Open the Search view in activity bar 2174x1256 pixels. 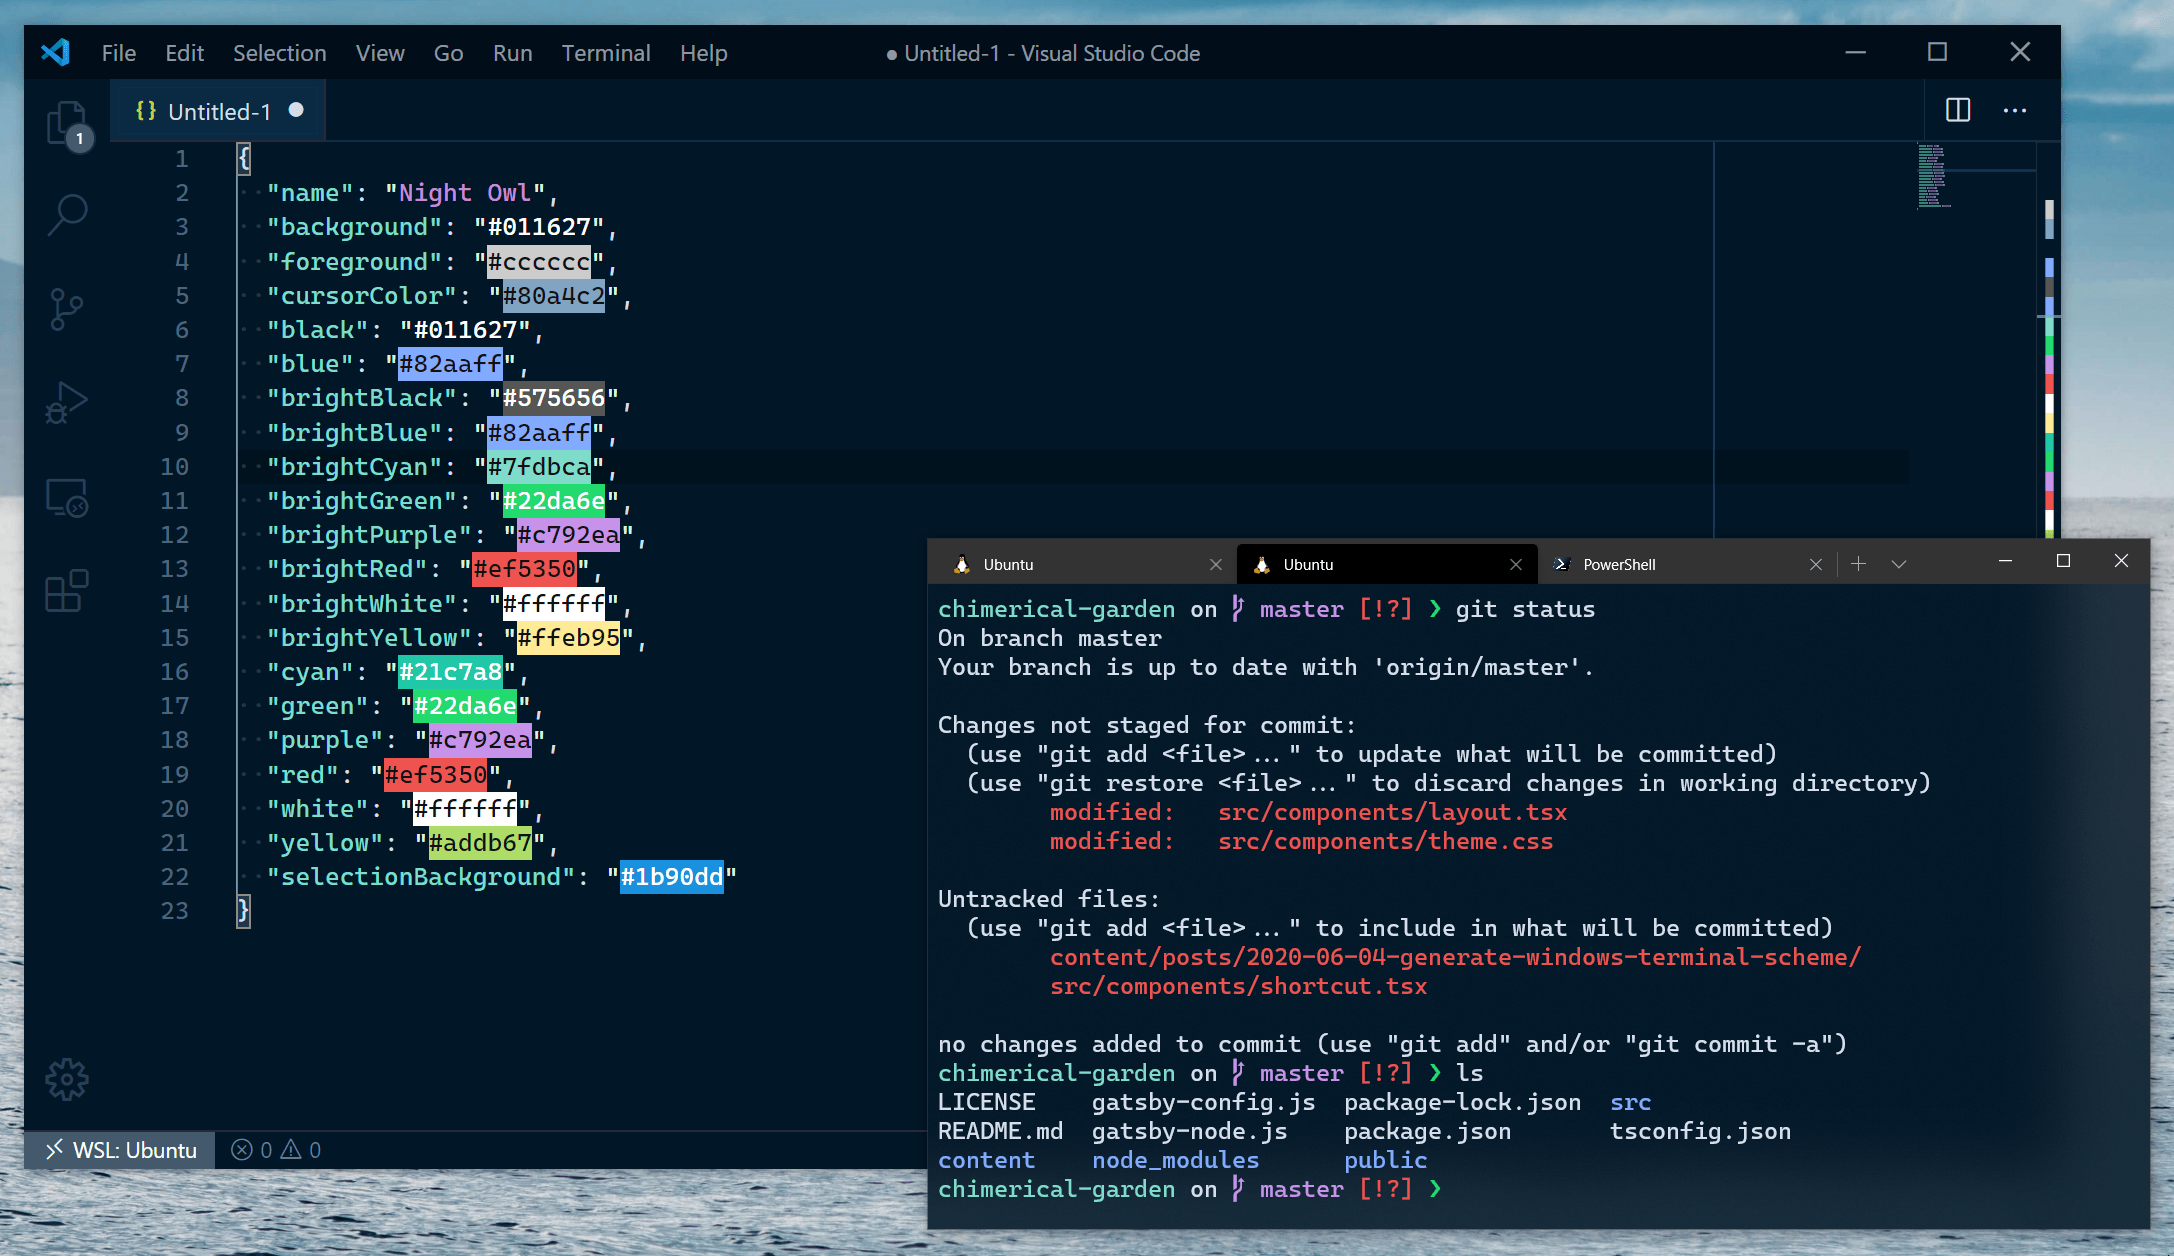(x=67, y=214)
